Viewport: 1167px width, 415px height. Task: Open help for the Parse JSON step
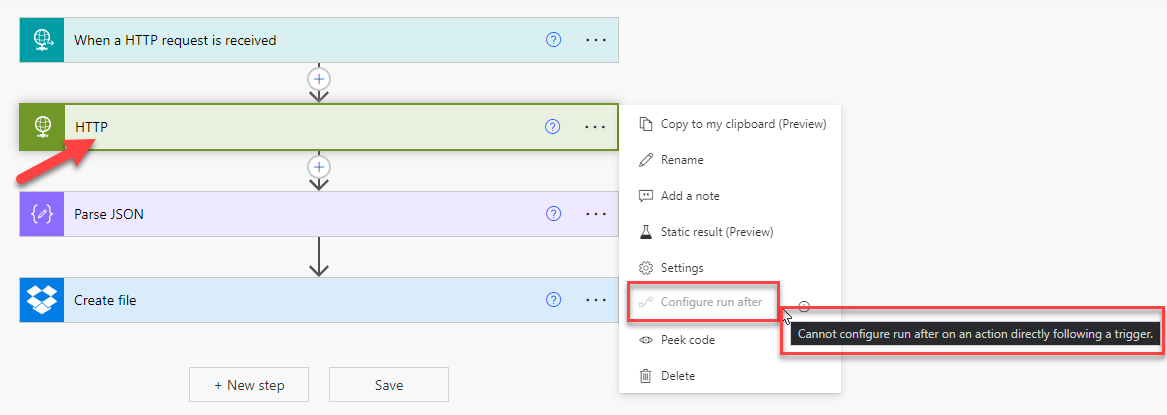[x=553, y=214]
